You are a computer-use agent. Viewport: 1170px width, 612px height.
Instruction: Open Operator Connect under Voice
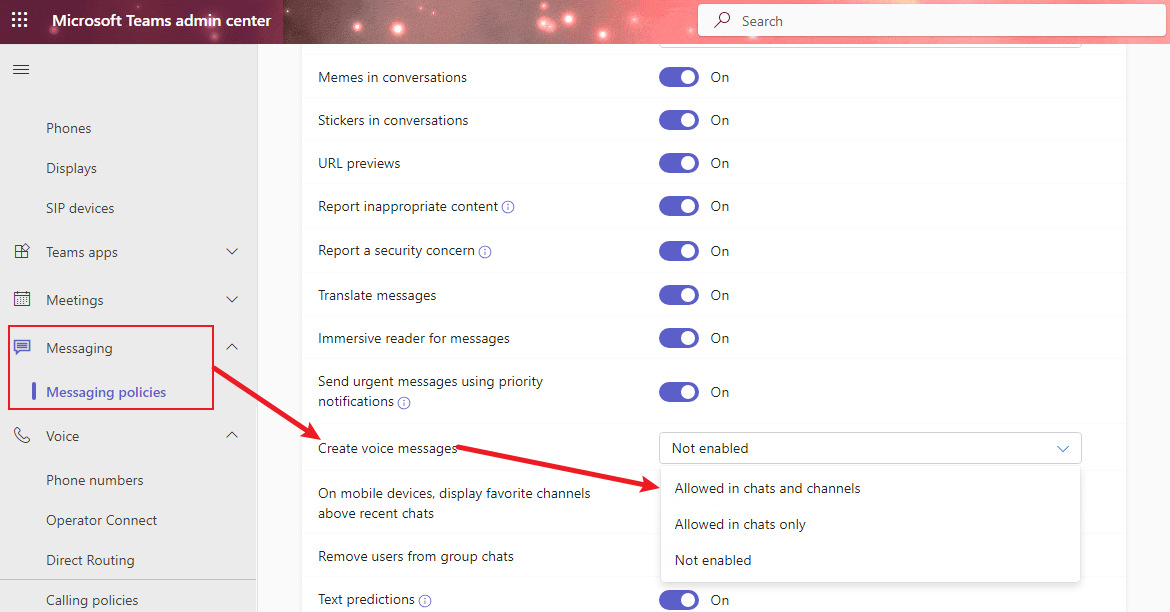tap(101, 520)
